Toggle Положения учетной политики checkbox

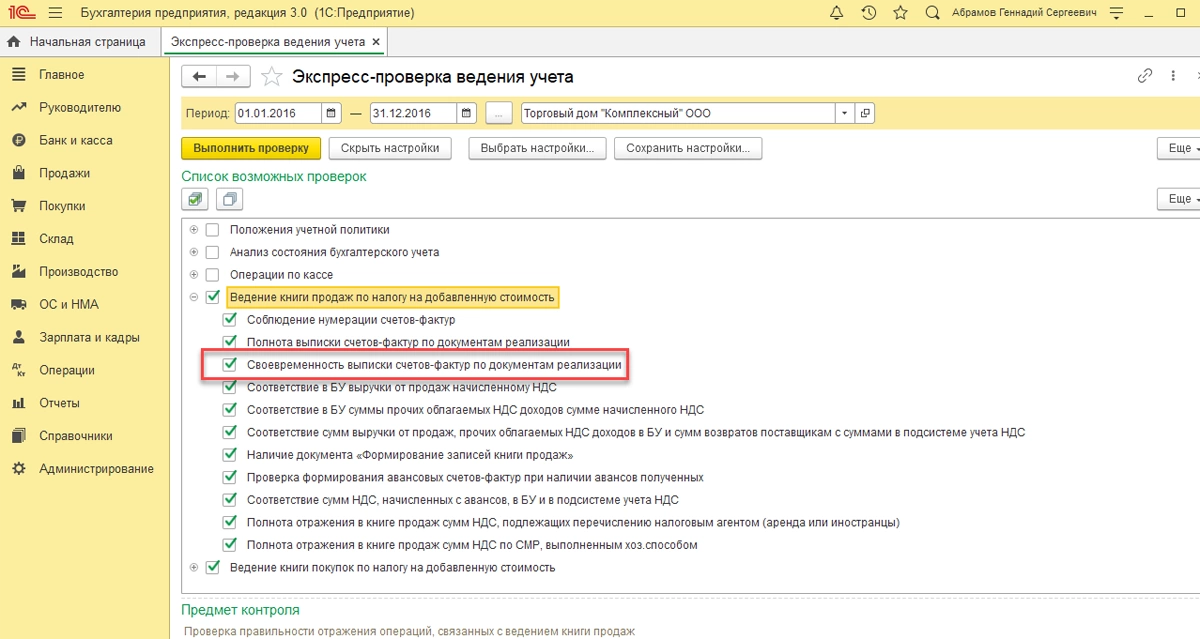[212, 230]
